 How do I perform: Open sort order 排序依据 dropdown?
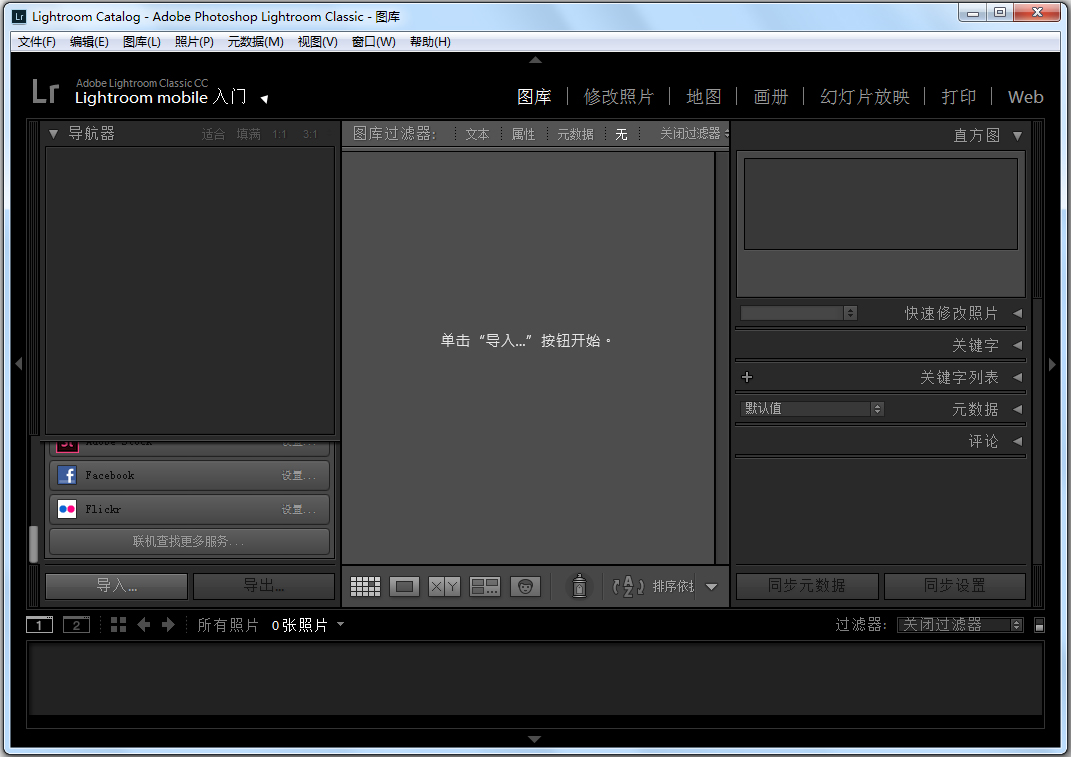pyautogui.click(x=673, y=586)
